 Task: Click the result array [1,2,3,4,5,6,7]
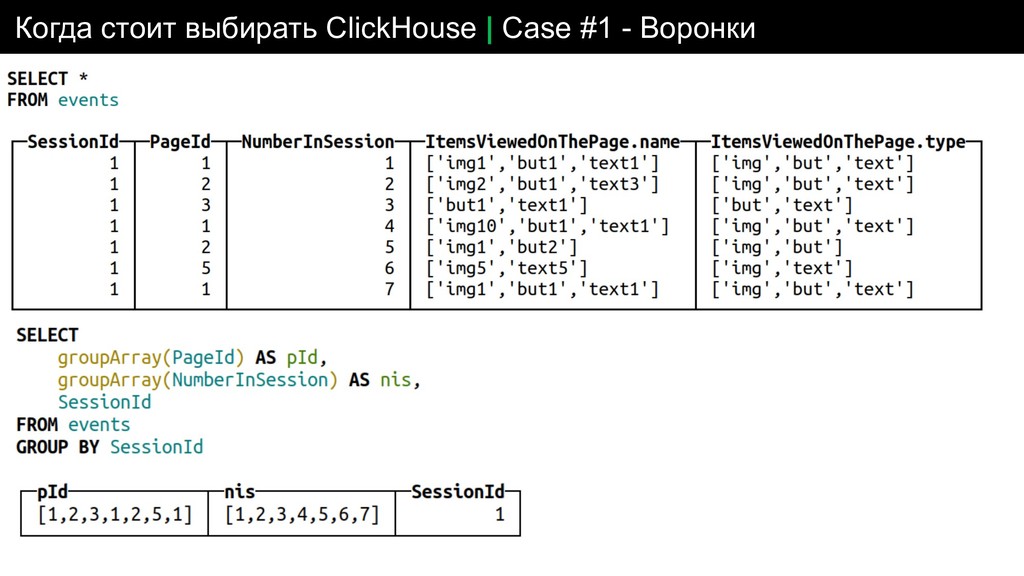tap(302, 515)
